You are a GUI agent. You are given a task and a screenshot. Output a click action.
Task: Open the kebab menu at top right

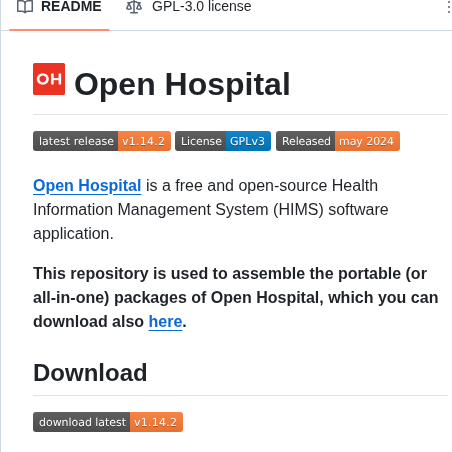pos(448,7)
